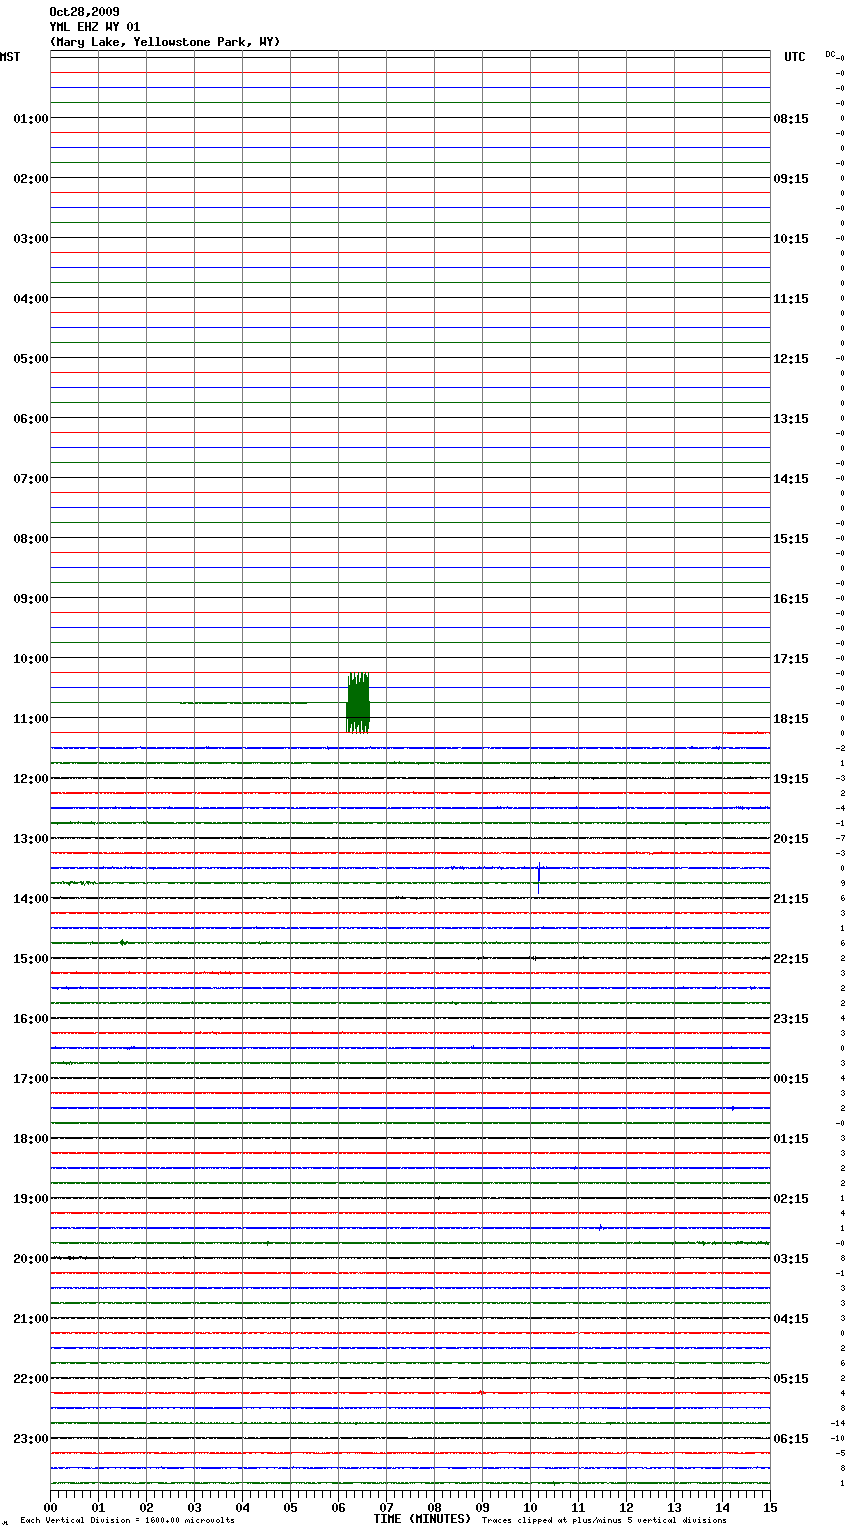Click the 12:15 UTC label

coord(791,359)
